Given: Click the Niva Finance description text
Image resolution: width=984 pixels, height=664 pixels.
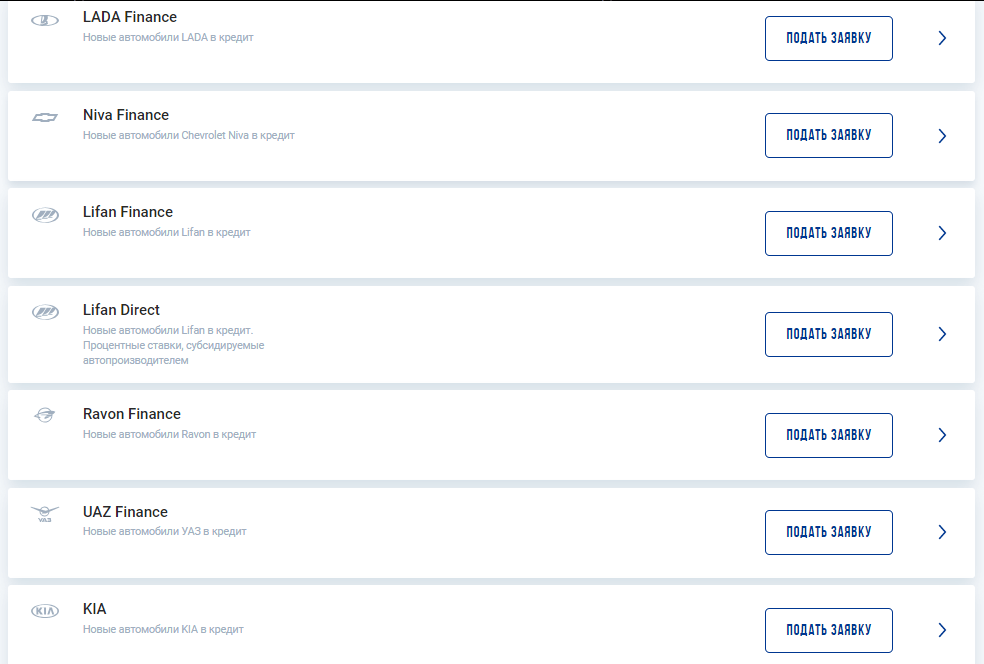Looking at the screenshot, I should click(188, 135).
